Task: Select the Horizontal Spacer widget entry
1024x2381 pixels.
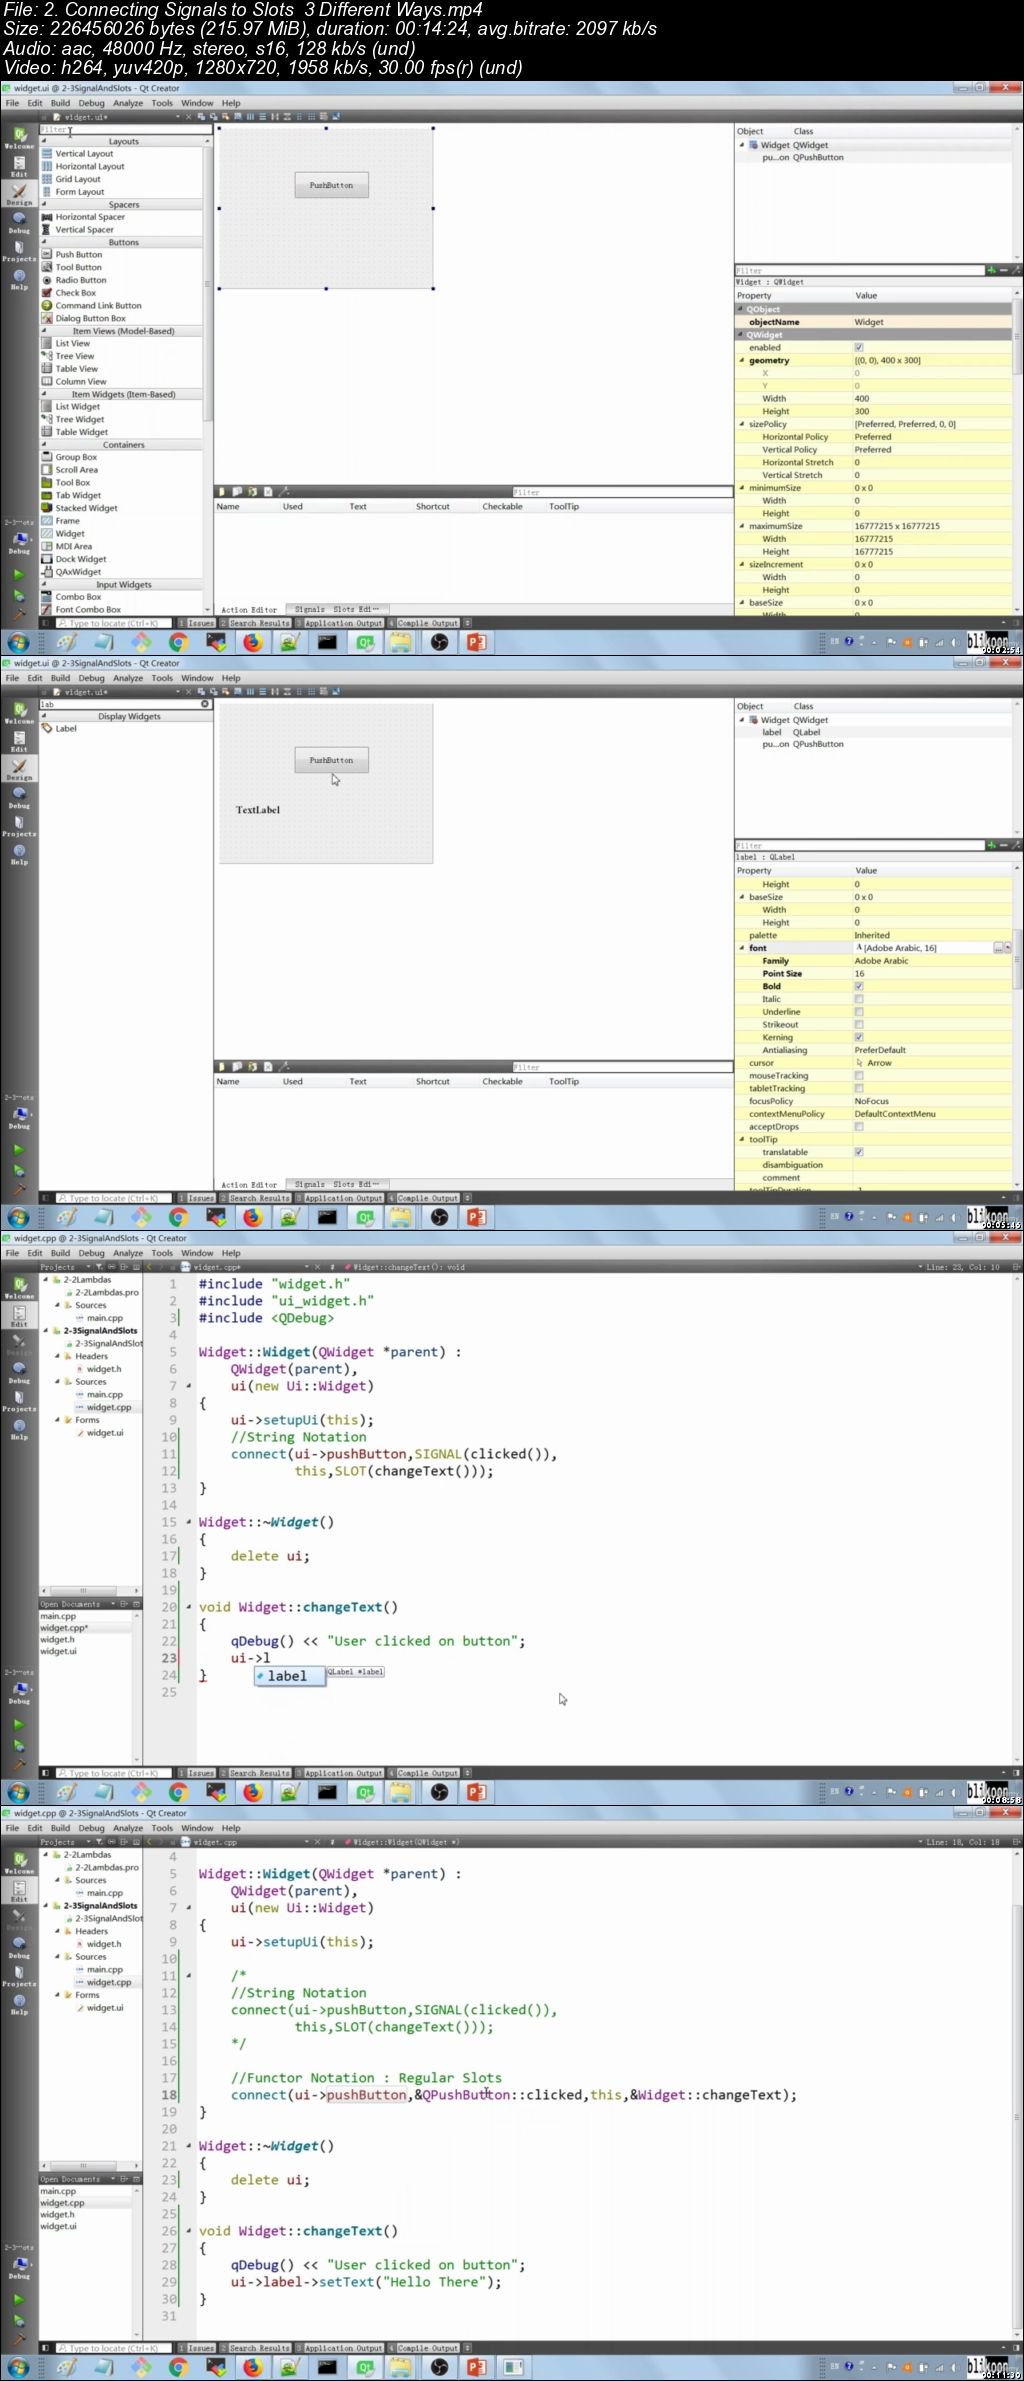Action: 90,217
